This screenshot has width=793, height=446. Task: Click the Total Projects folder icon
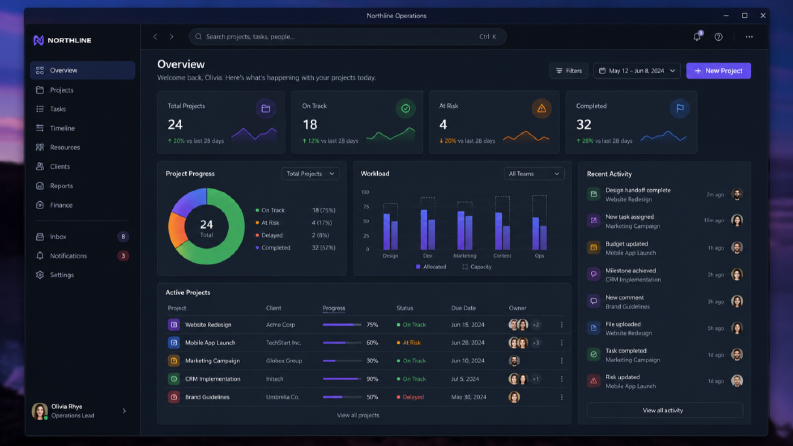pos(266,108)
